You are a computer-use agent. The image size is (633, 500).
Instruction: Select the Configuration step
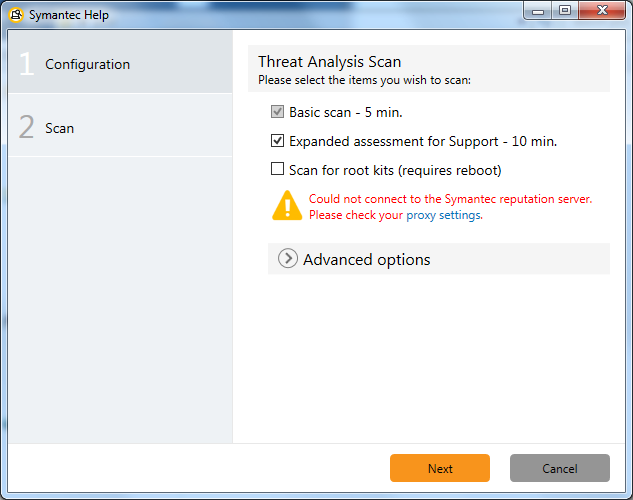pos(120,63)
